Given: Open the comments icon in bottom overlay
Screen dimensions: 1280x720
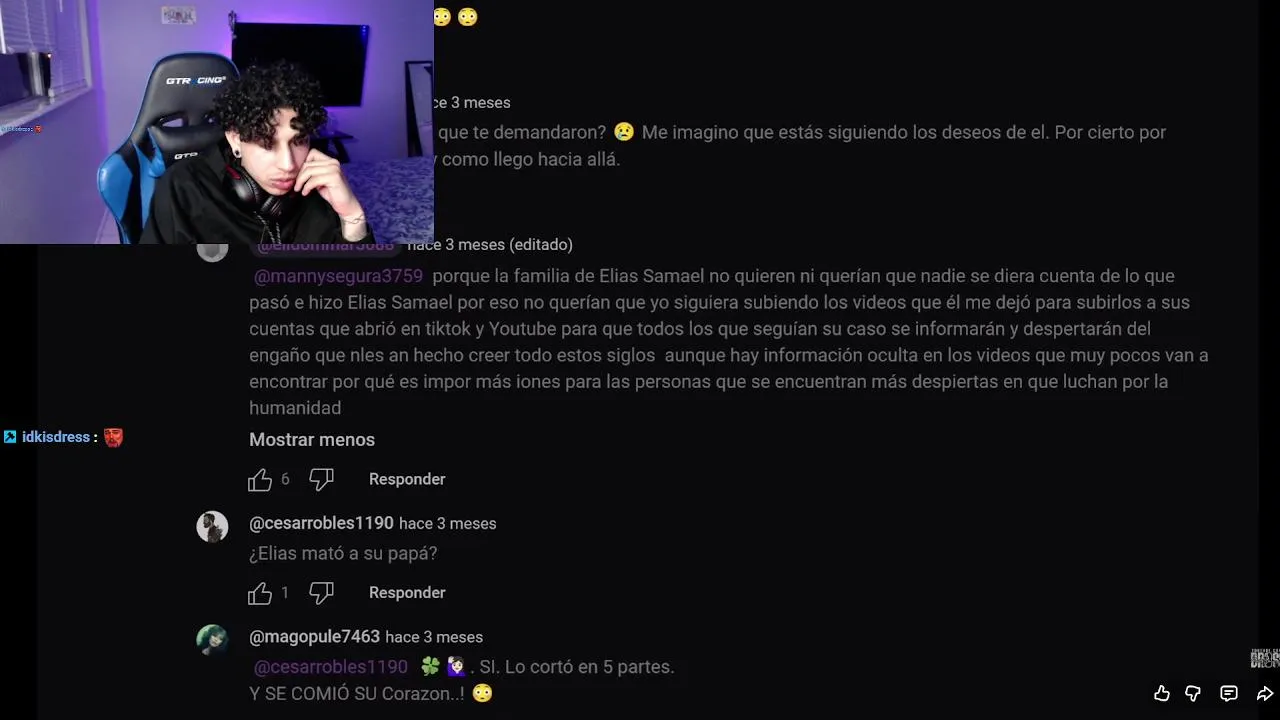Looking at the screenshot, I should coord(1229,693).
